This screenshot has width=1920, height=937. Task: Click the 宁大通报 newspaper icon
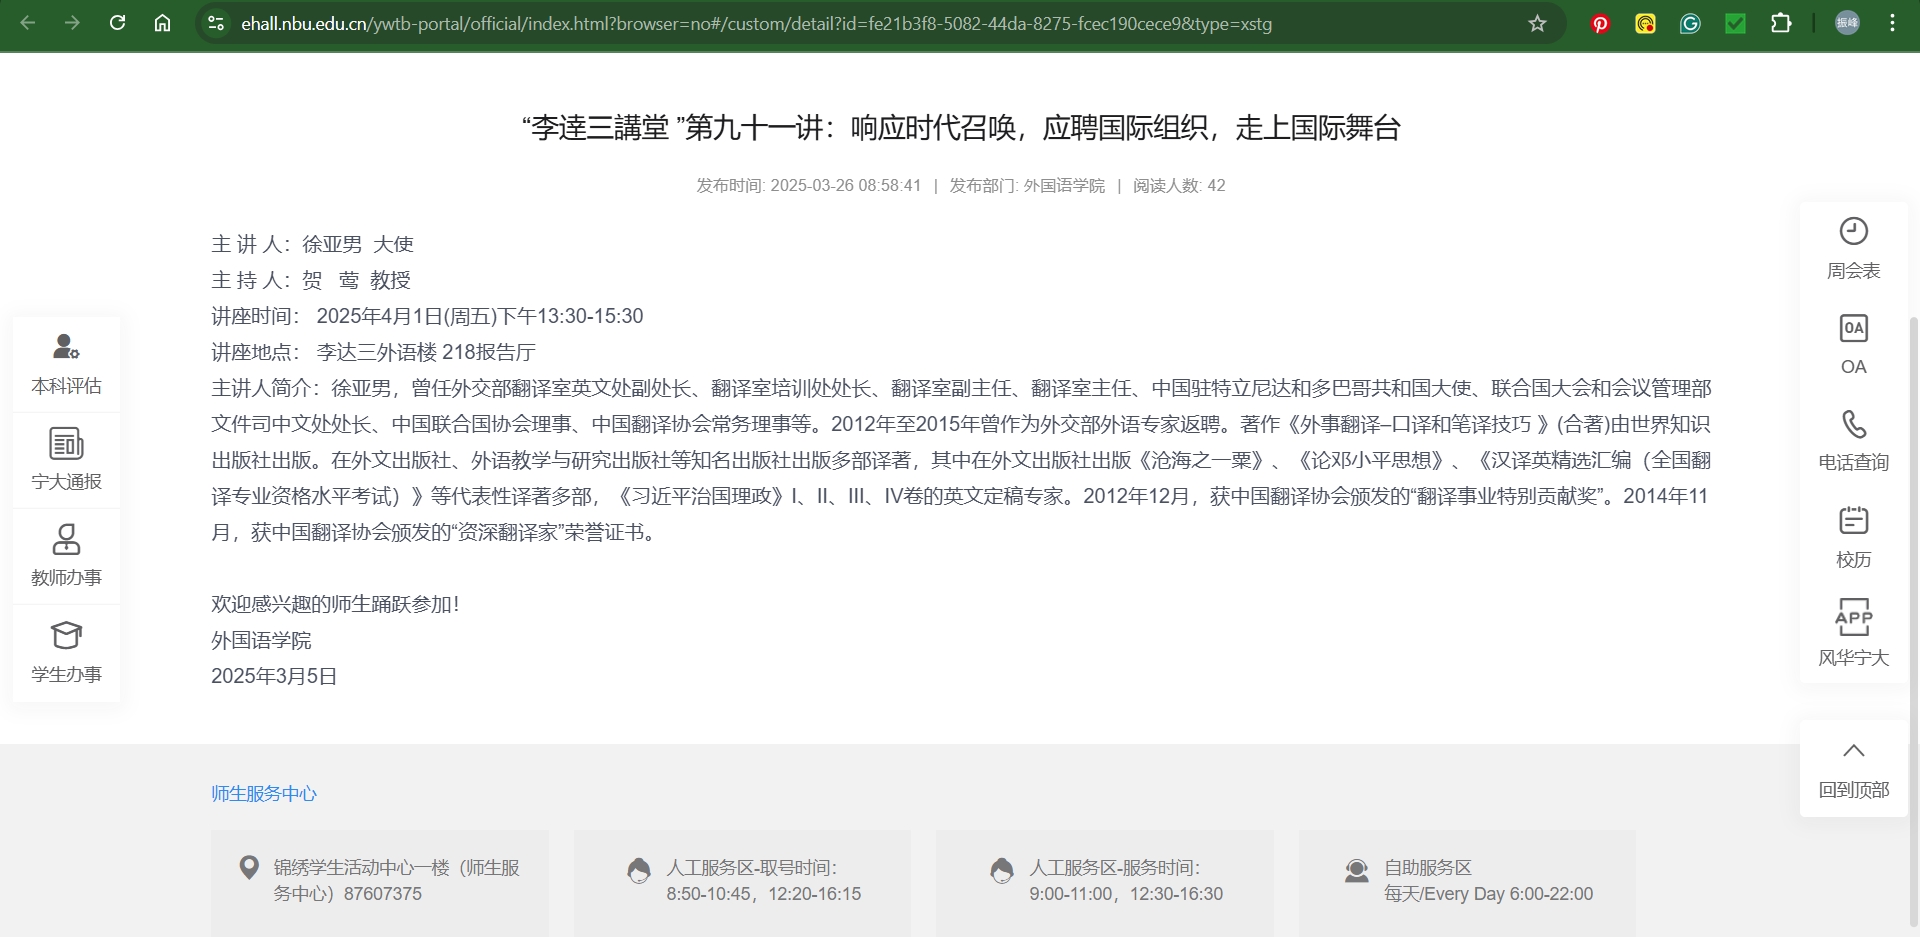coord(66,444)
